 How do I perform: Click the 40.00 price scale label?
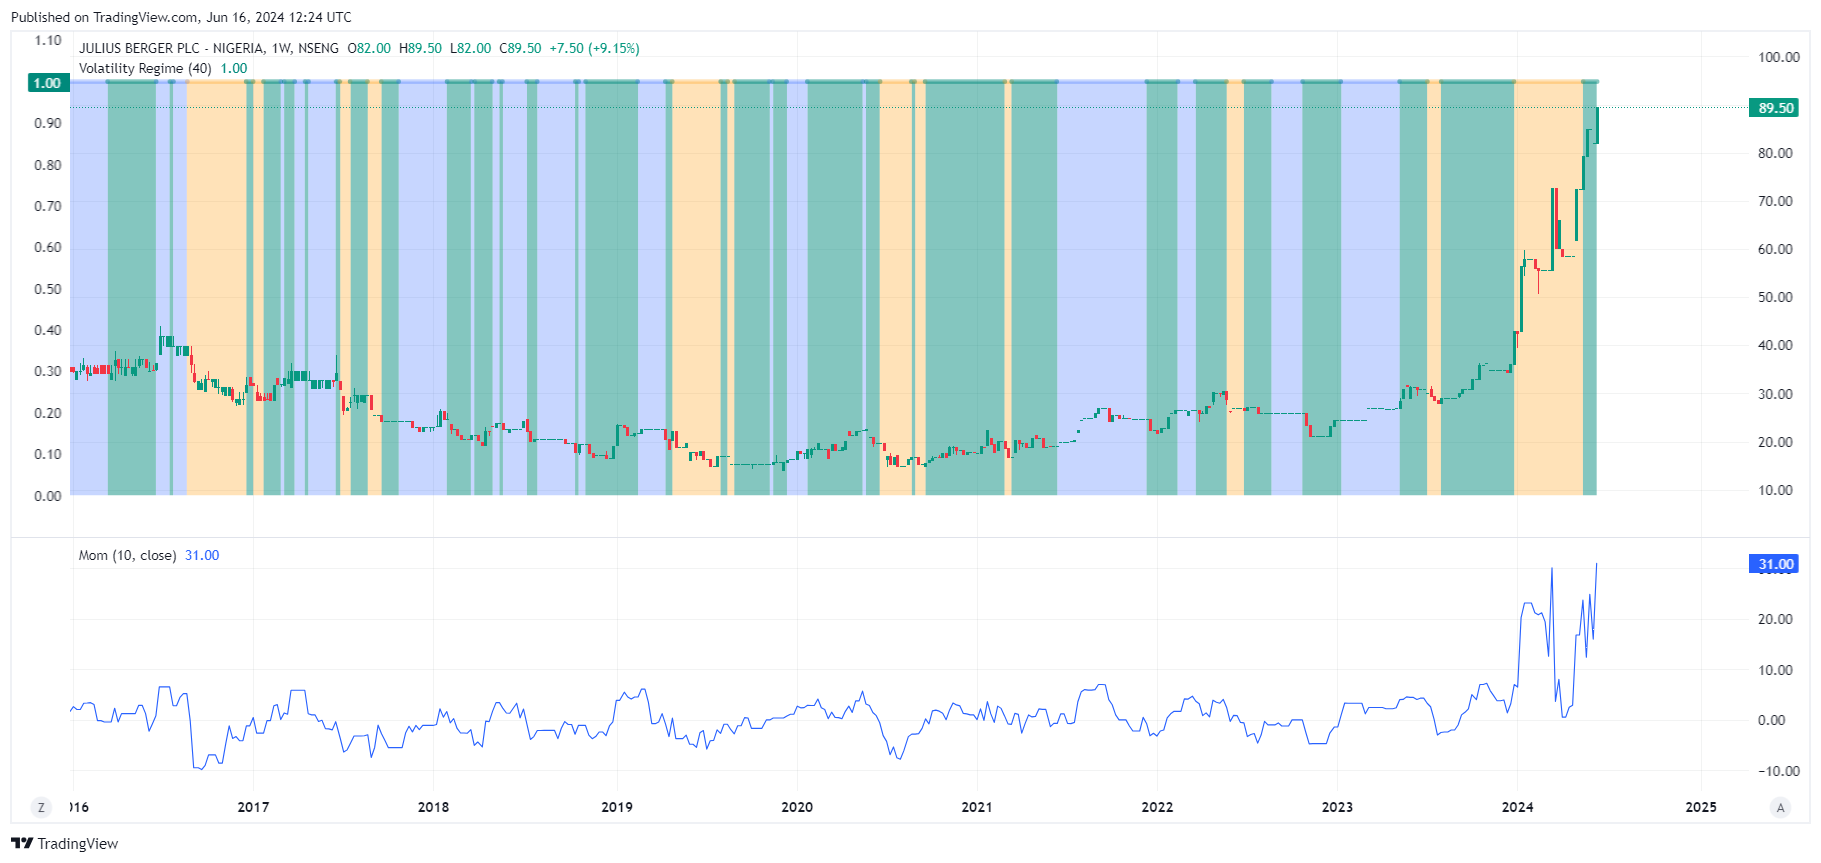point(1776,345)
